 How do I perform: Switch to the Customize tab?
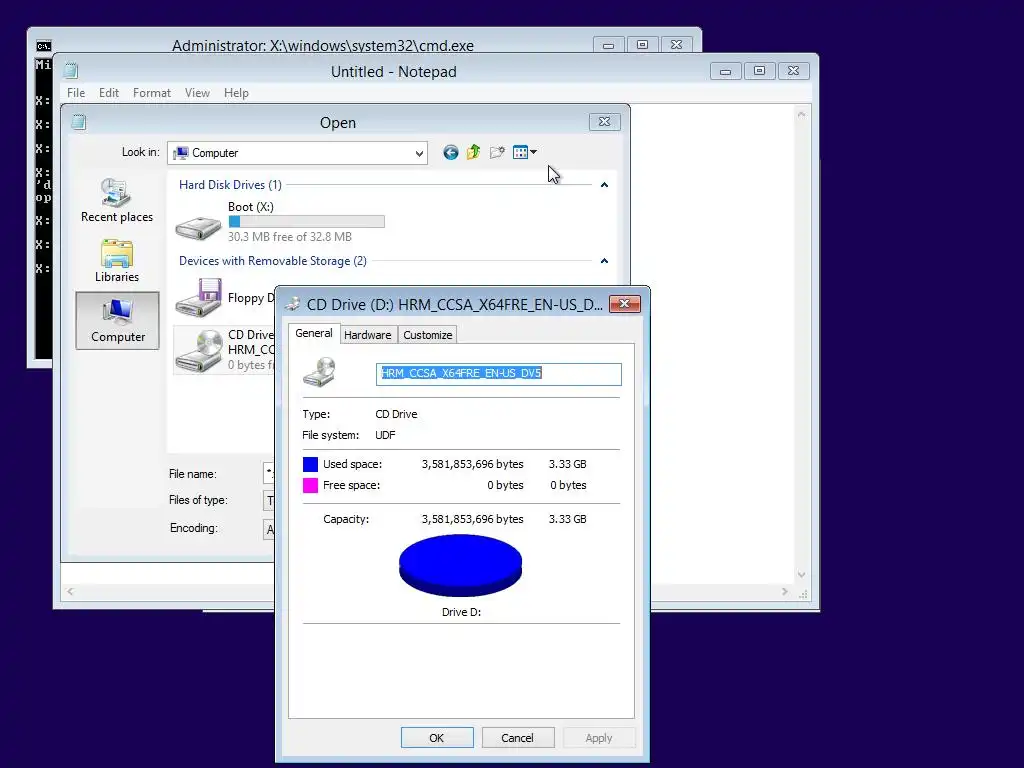pos(428,335)
